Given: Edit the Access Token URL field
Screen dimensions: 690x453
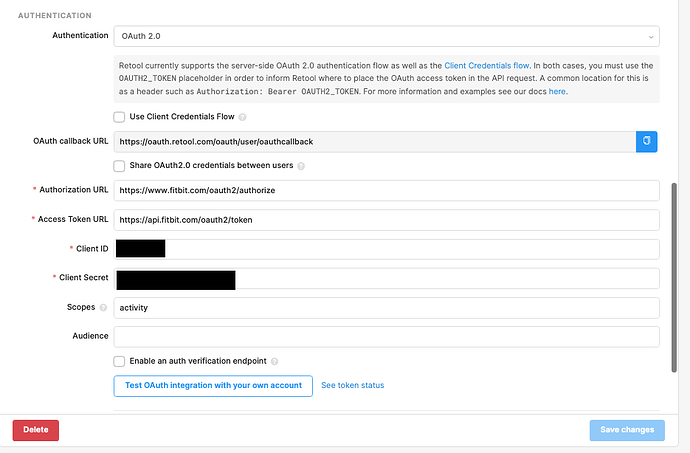Looking at the screenshot, I should pos(386,220).
